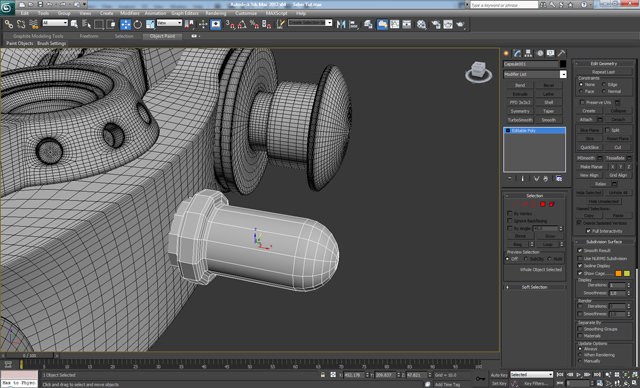640x388 pixels.
Task: Click the black object color swatch
Action: 563,64
